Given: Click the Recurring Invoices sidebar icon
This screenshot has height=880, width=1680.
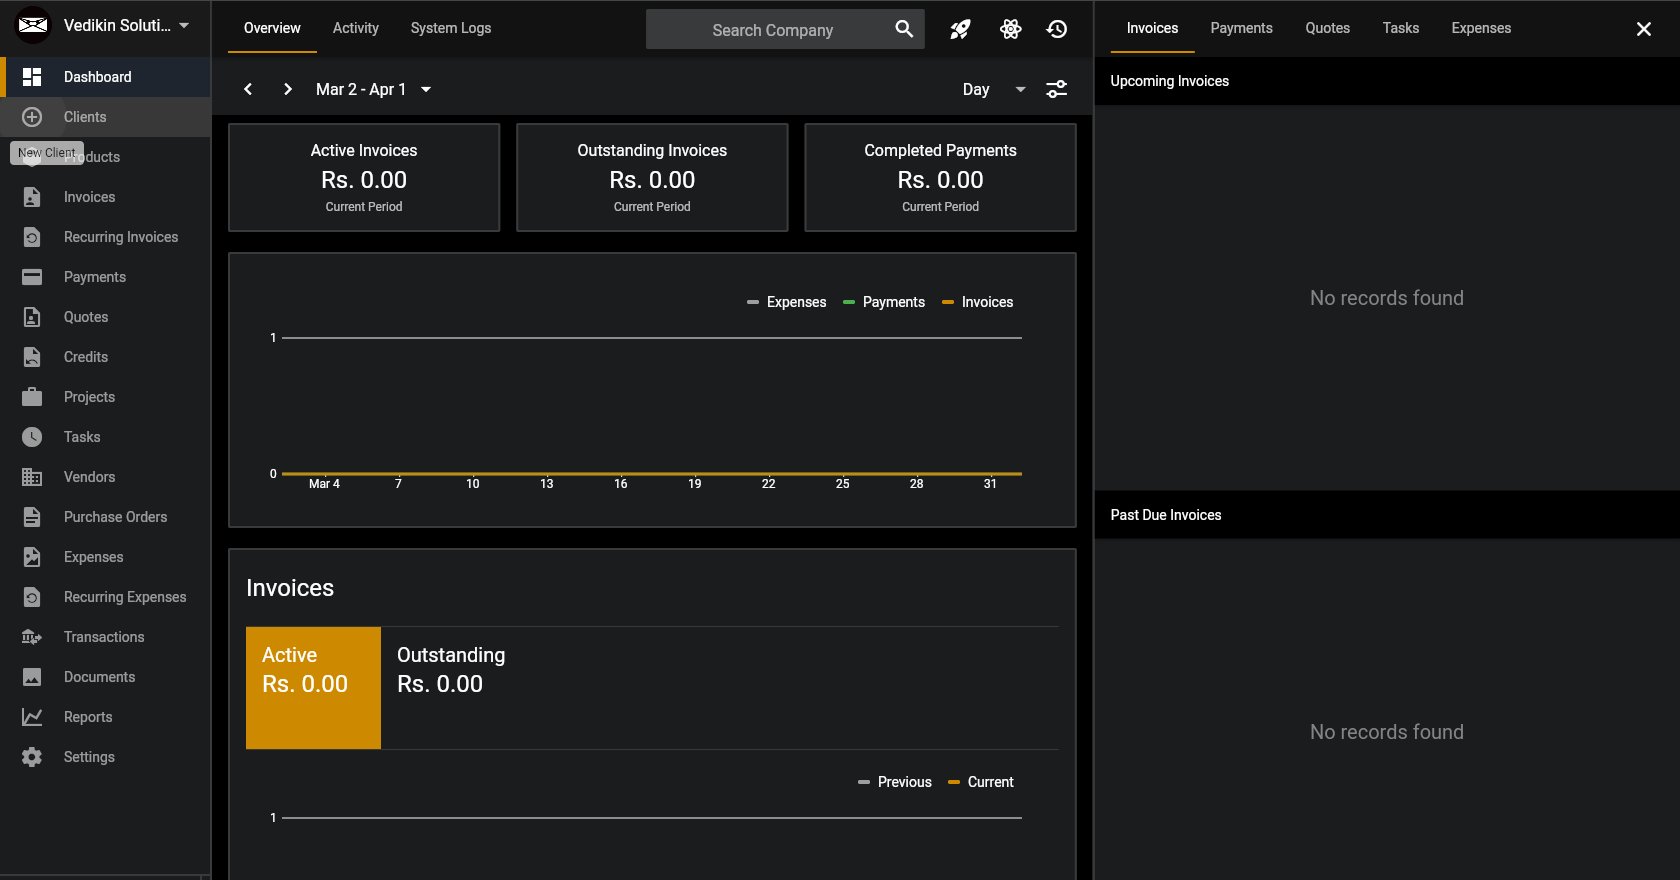Looking at the screenshot, I should (32, 237).
